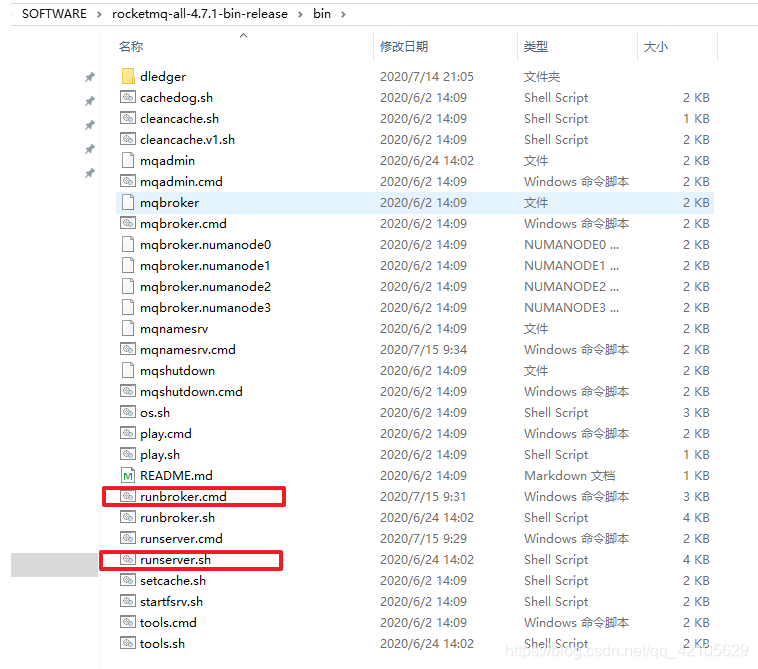Viewport: 758px width, 669px height.
Task: Click the 3 KB size of os.sh
Action: [696, 412]
